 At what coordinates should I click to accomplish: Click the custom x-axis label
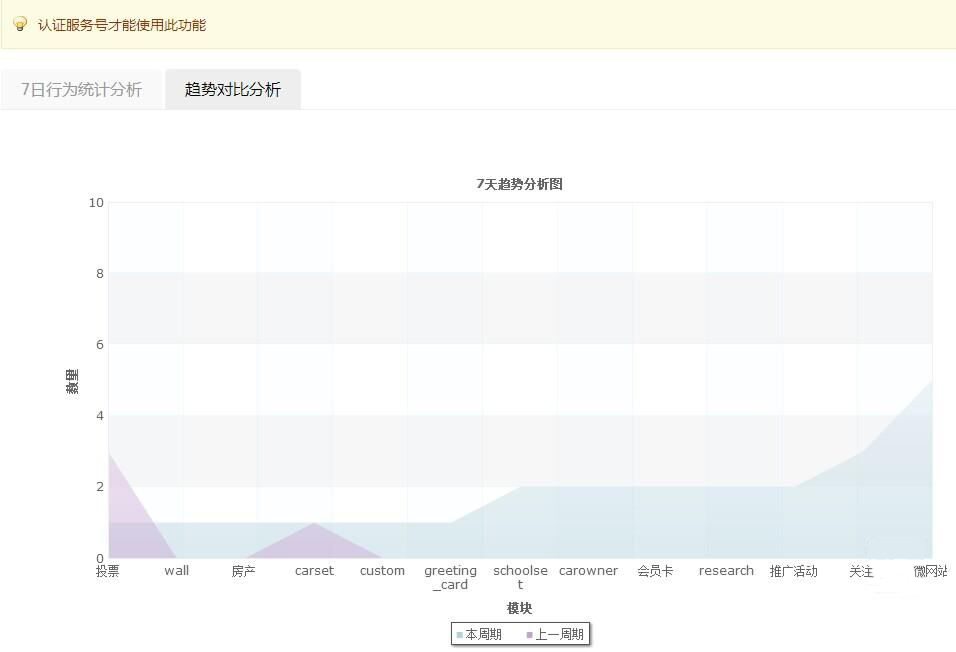(x=382, y=571)
